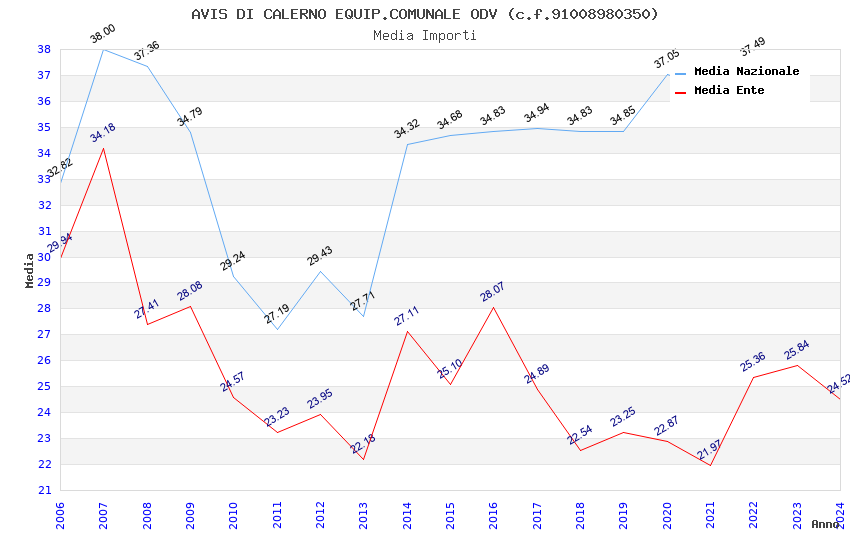Click the Anno x-axis title
This screenshot has width=850, height=550.
tap(825, 524)
